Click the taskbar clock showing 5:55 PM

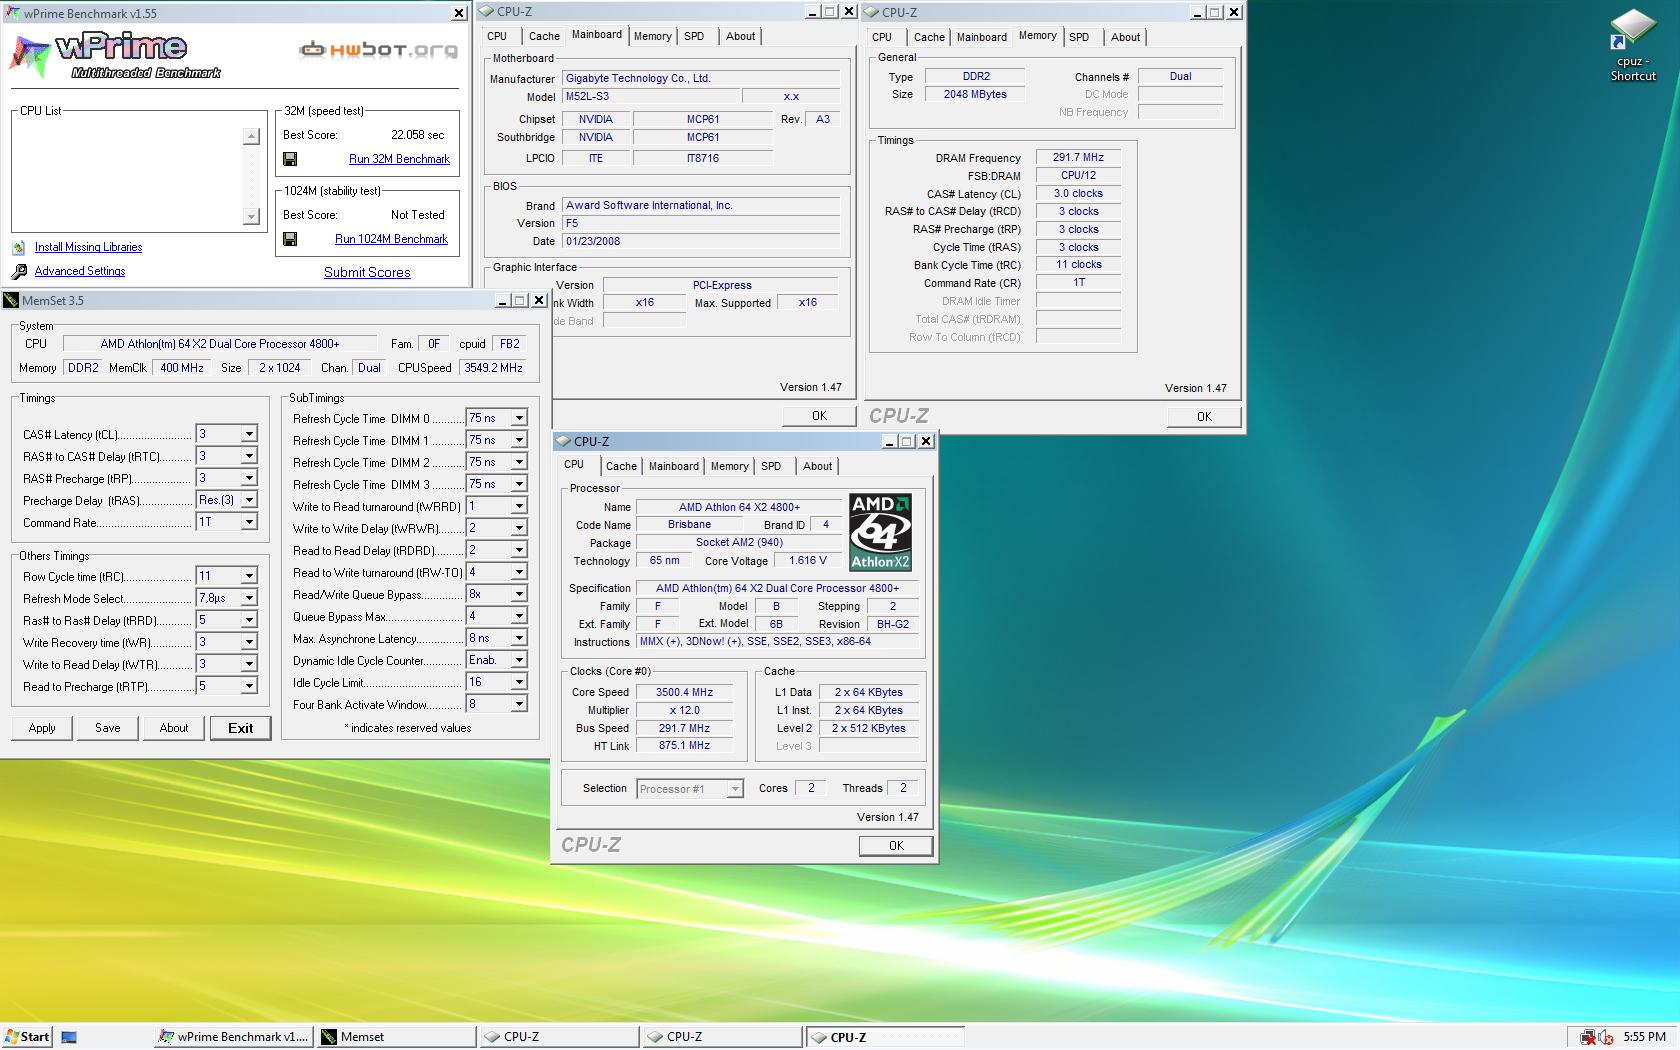coord(1645,1037)
